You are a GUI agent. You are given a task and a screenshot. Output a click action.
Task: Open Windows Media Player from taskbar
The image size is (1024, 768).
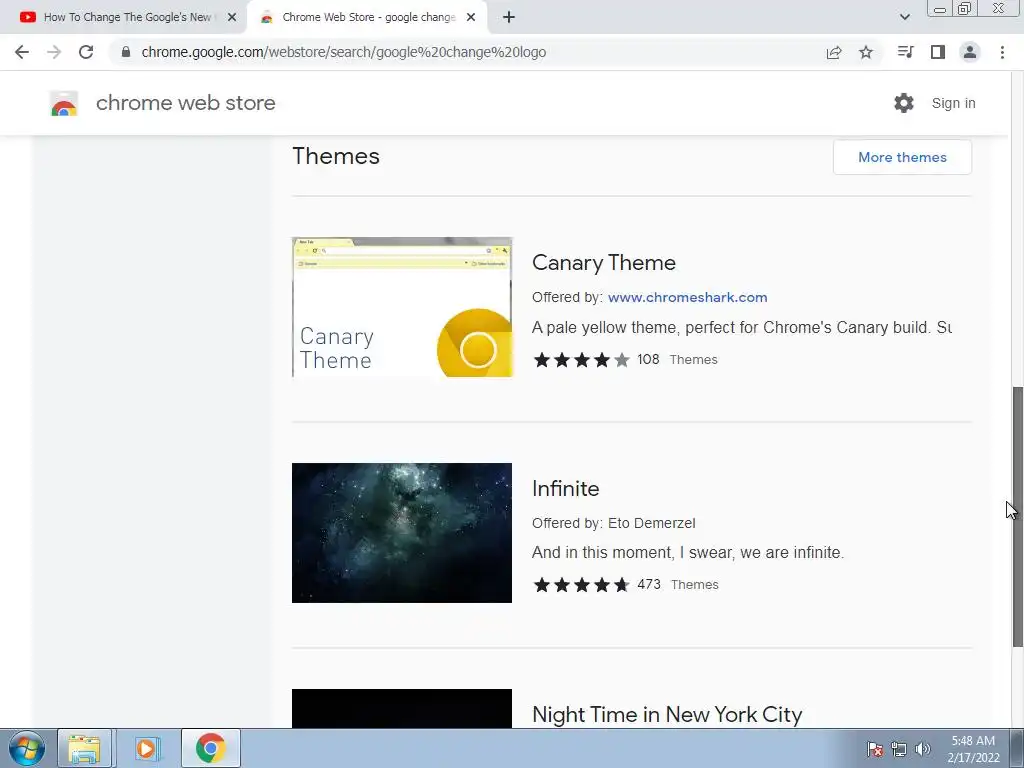click(x=146, y=748)
